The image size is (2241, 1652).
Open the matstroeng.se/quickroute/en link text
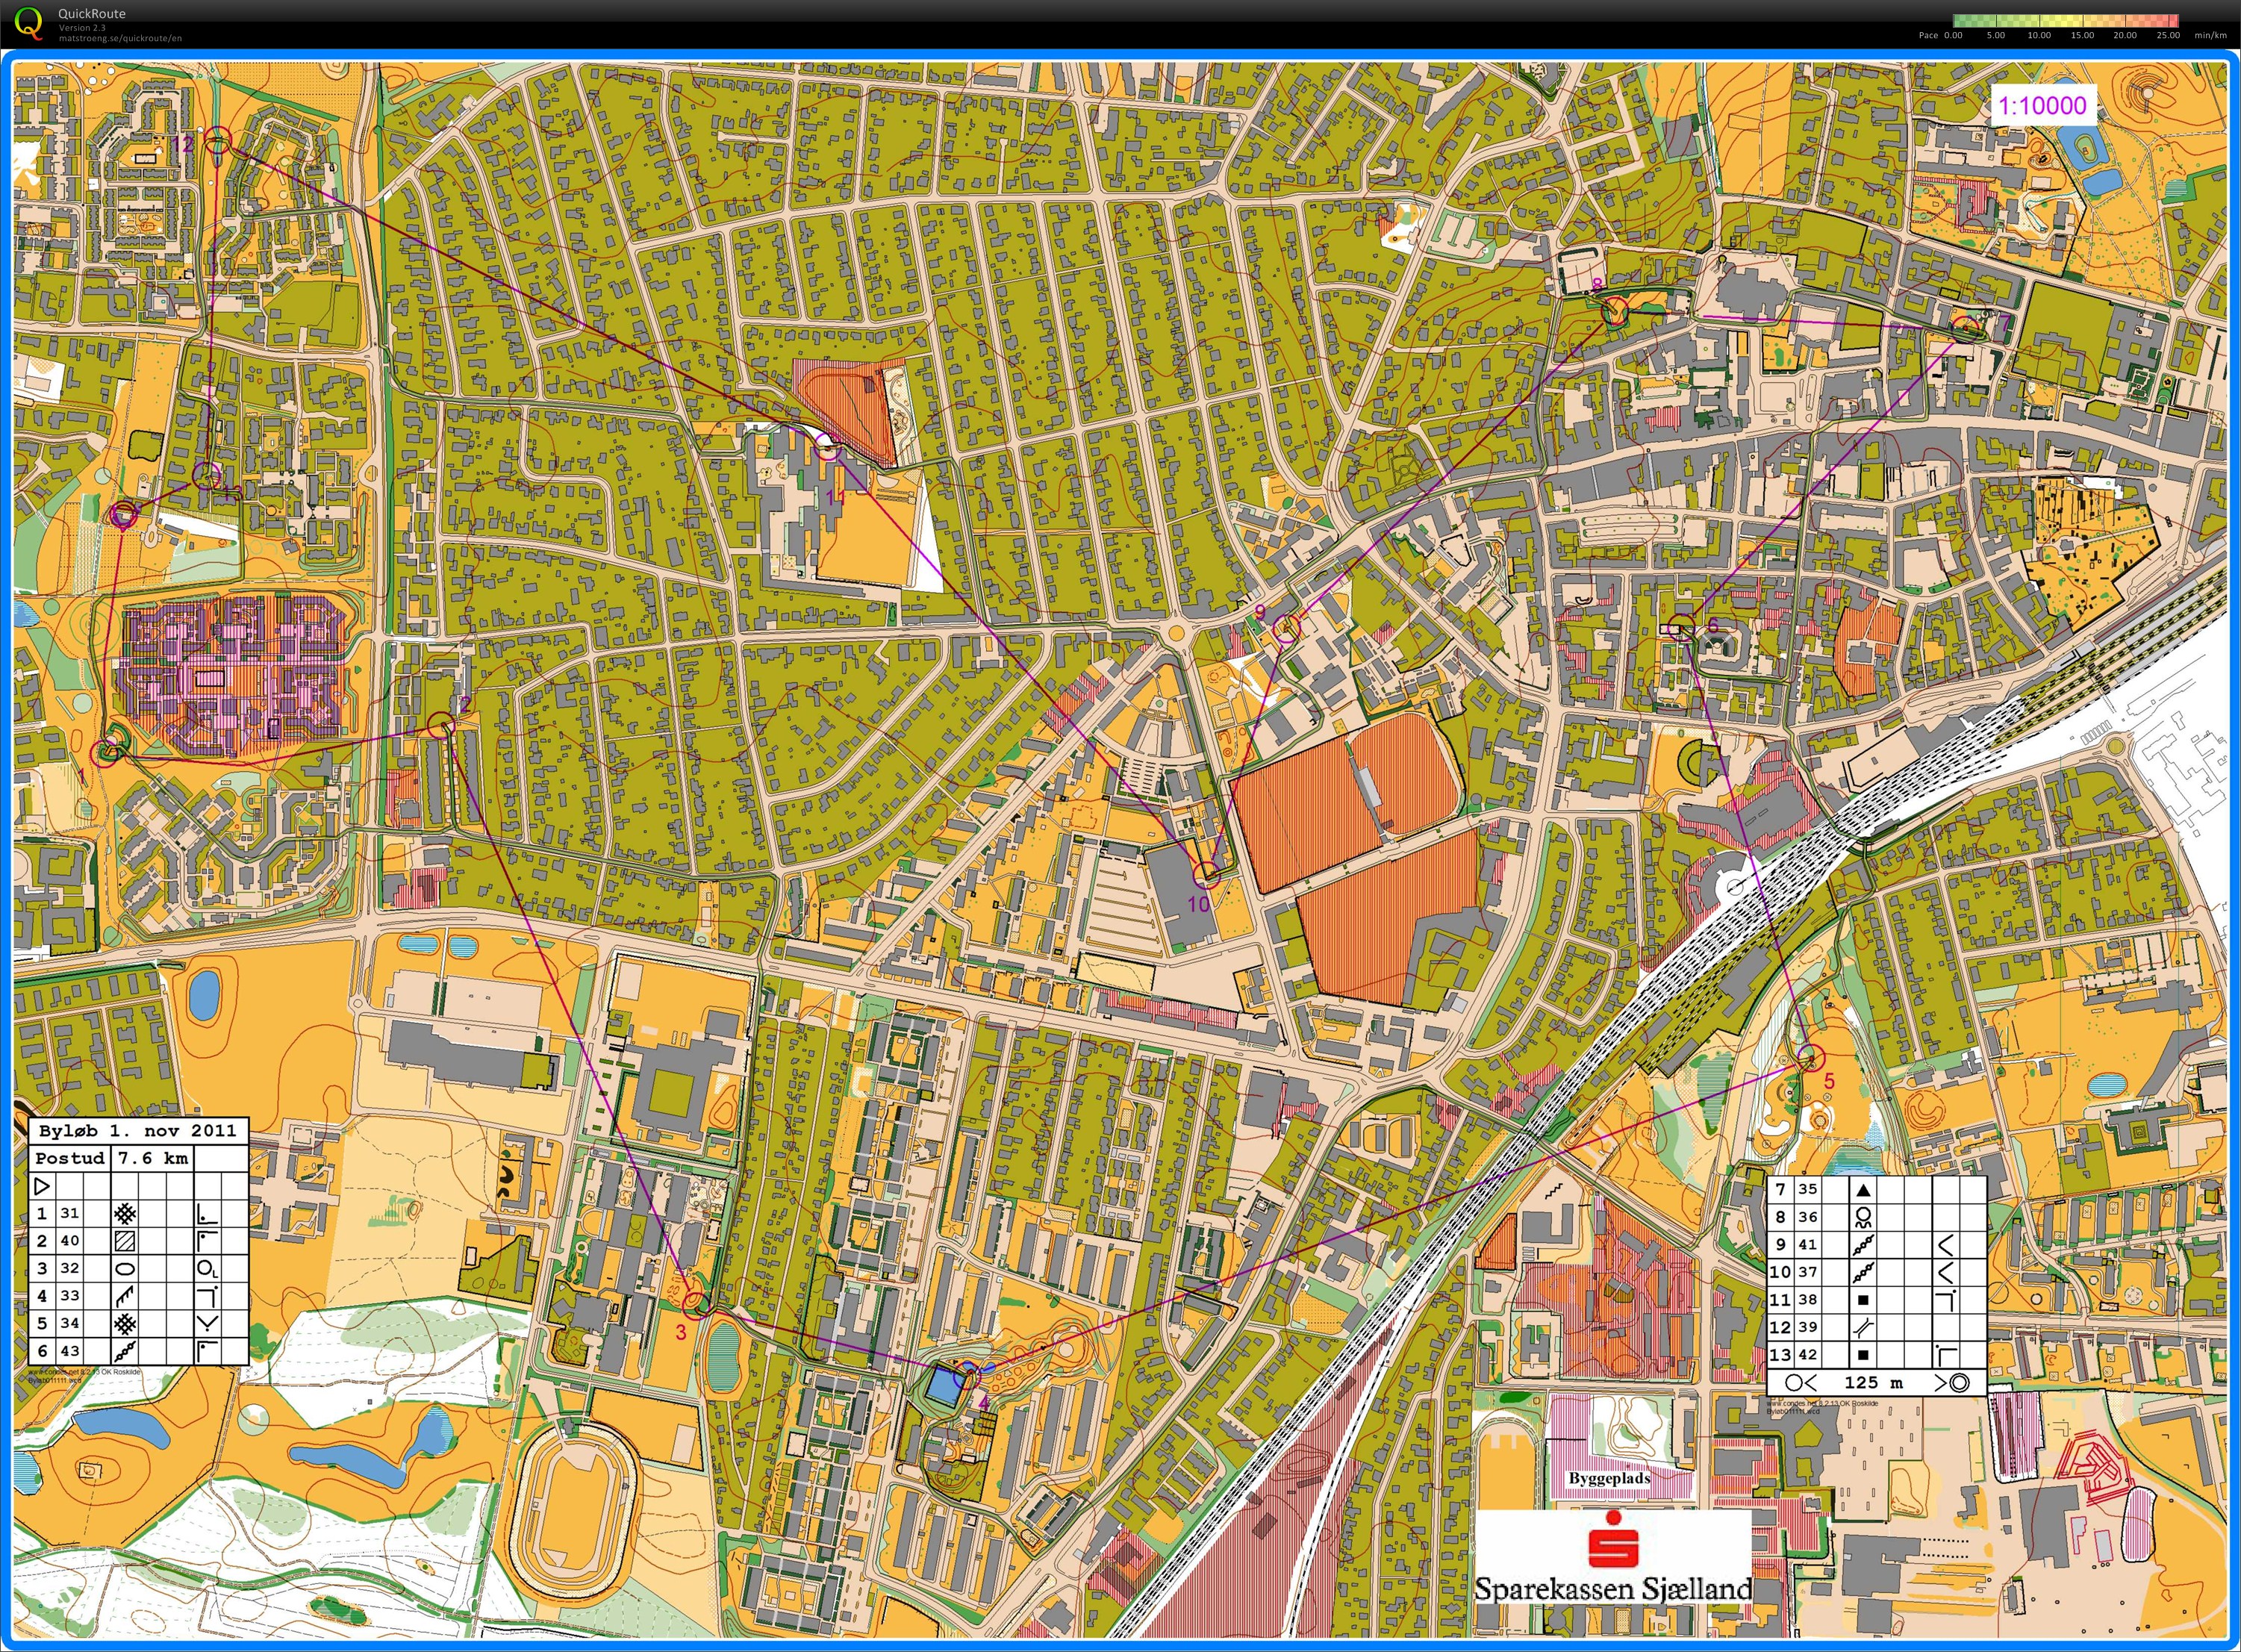[x=120, y=38]
